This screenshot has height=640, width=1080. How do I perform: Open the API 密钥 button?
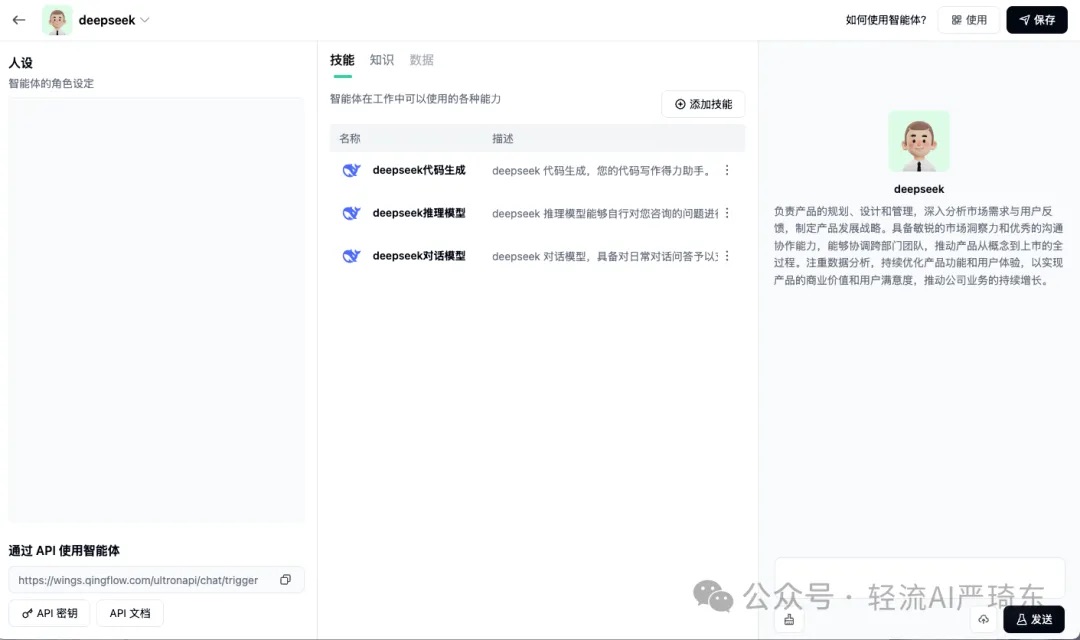tap(50, 613)
